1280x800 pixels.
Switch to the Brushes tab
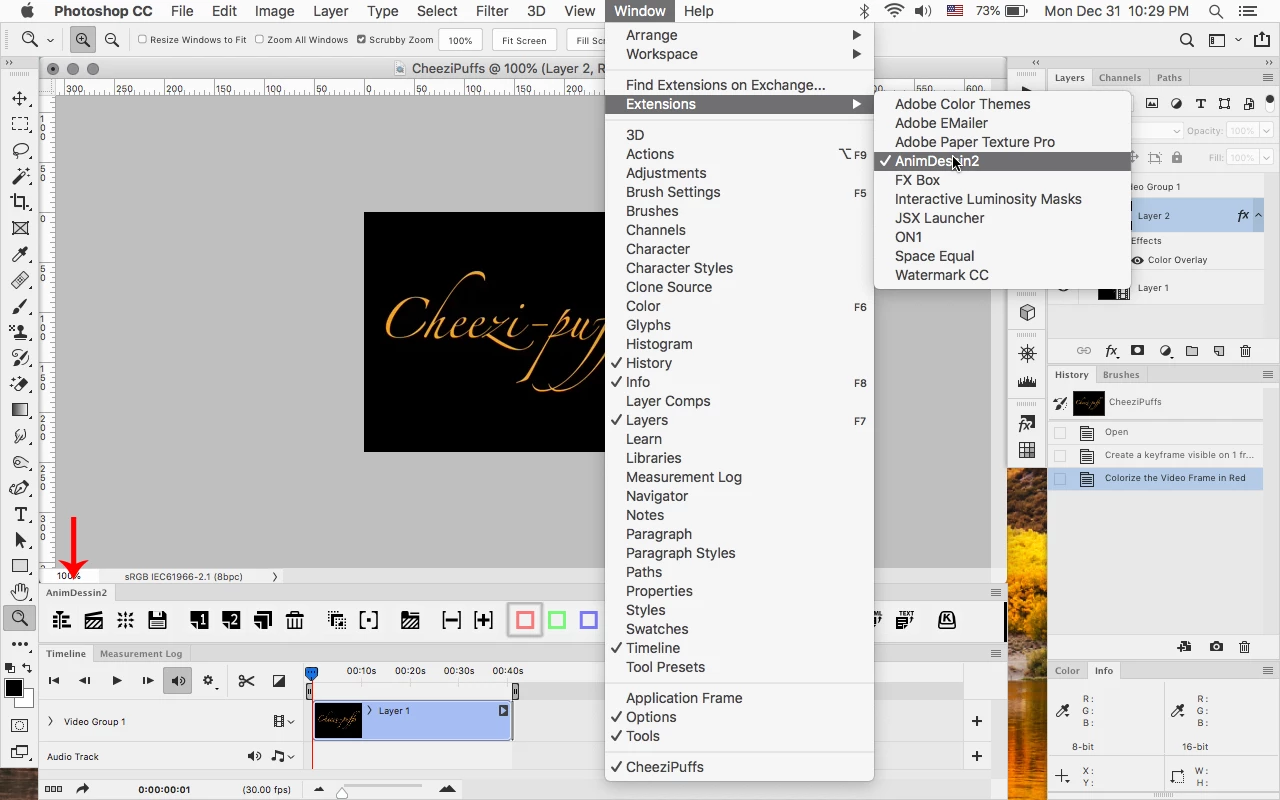1121,375
